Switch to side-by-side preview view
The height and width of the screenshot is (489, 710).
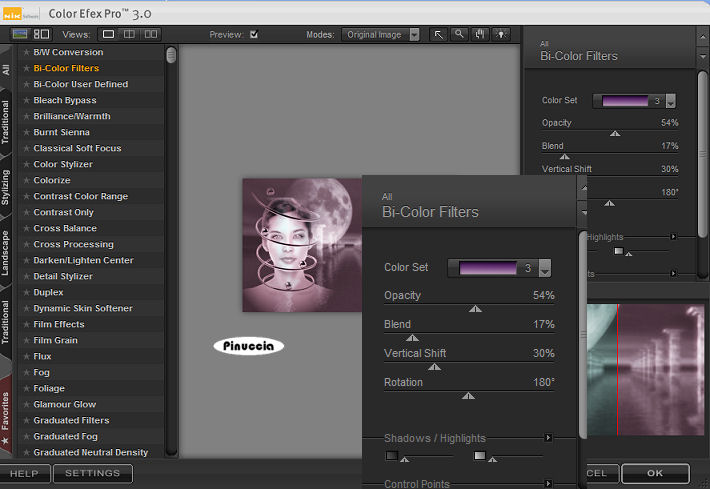point(151,34)
